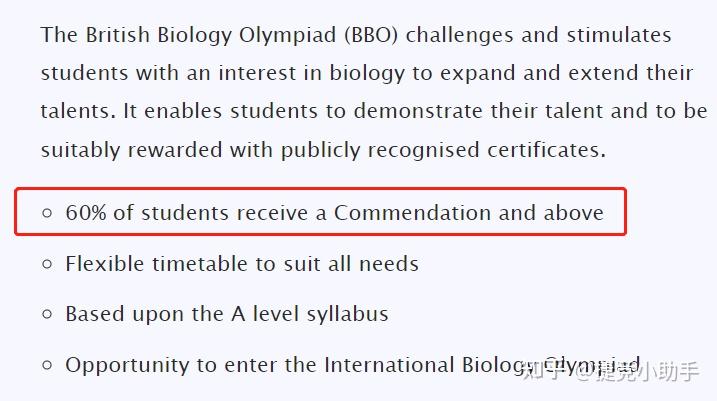Image resolution: width=717 pixels, height=401 pixels.
Task: Click the bullet marker before "60% of students"
Action: point(47,213)
